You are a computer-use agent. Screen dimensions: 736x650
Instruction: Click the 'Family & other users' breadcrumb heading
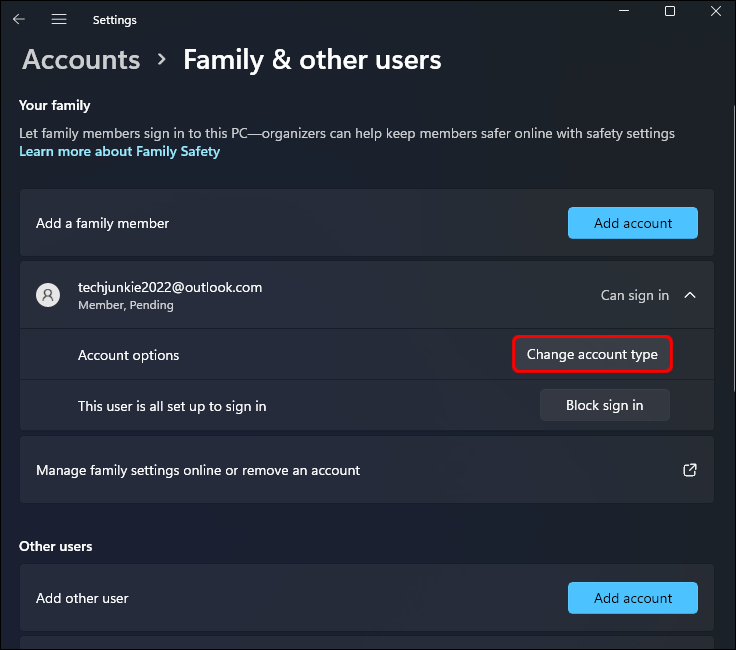click(312, 60)
